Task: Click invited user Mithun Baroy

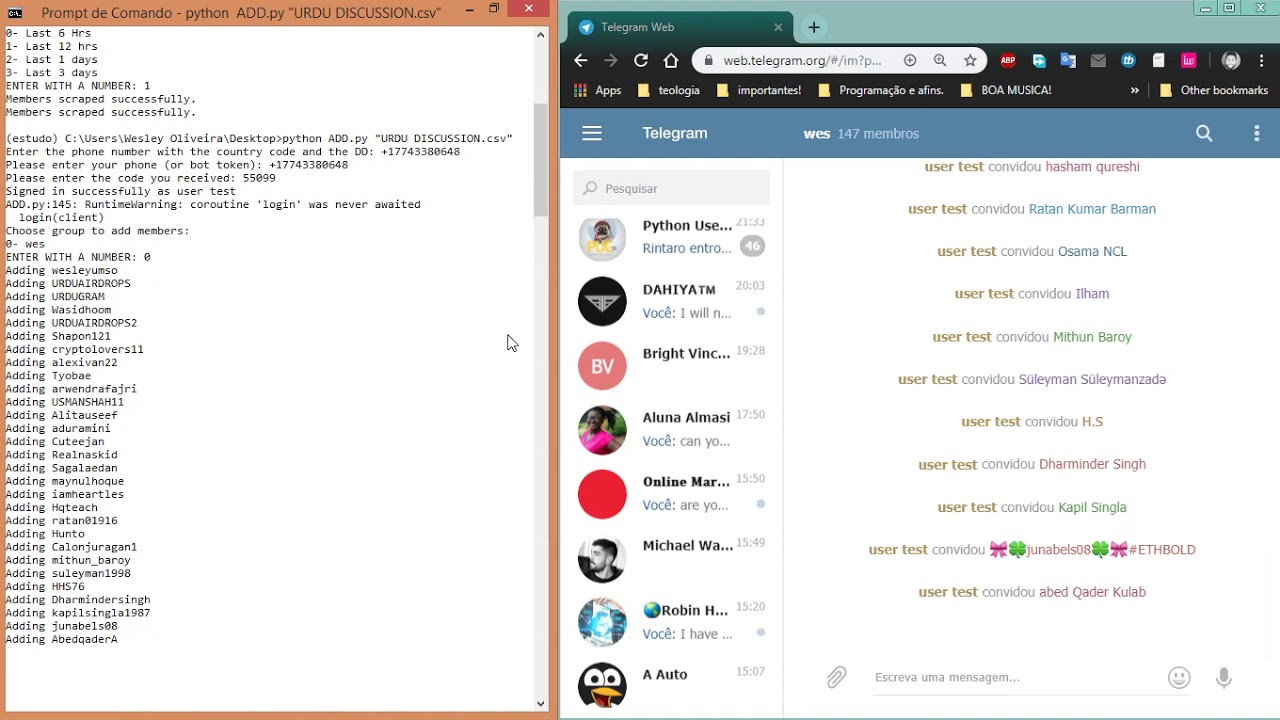Action: coord(1092,337)
